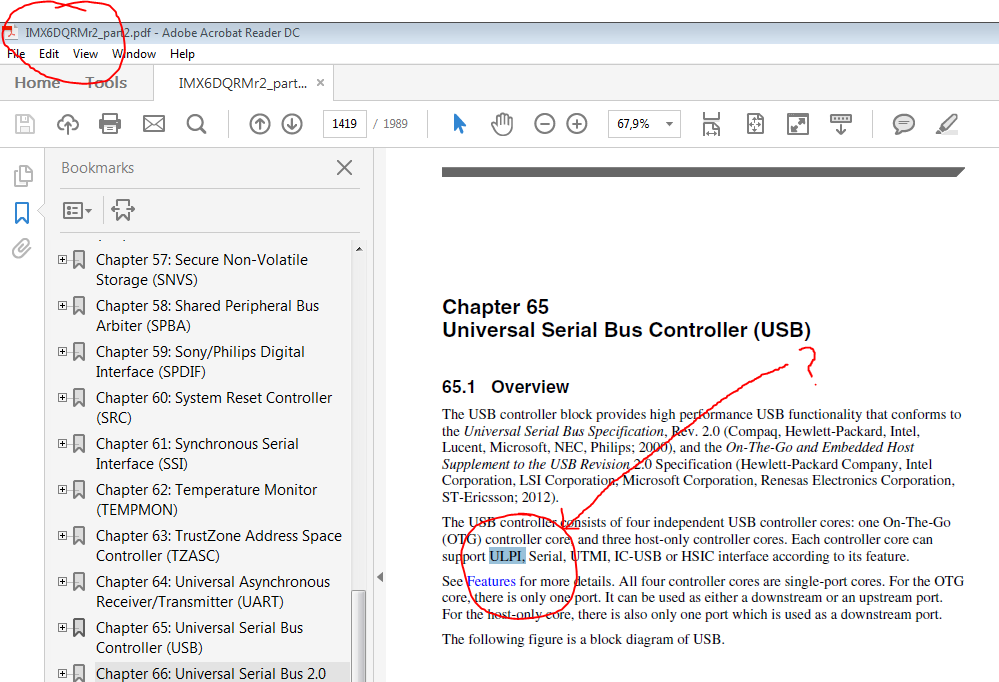The width and height of the screenshot is (999, 682).
Task: Switch to Full Screen mode icon
Action: point(798,124)
